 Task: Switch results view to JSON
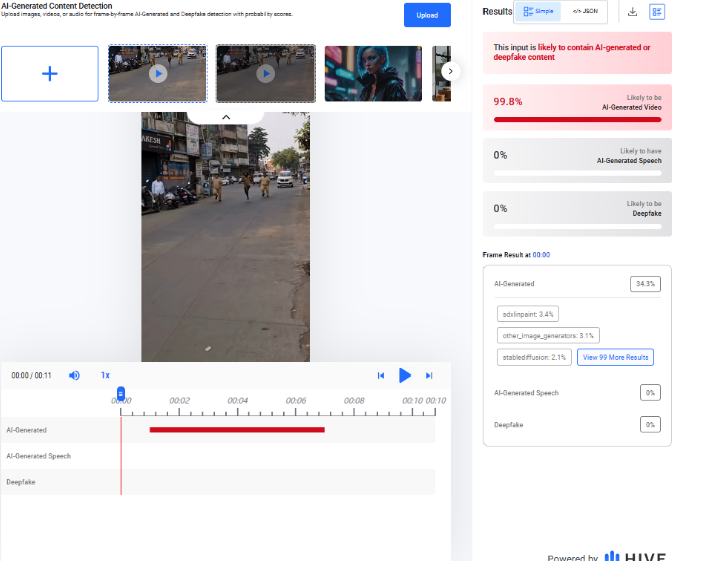pos(585,11)
